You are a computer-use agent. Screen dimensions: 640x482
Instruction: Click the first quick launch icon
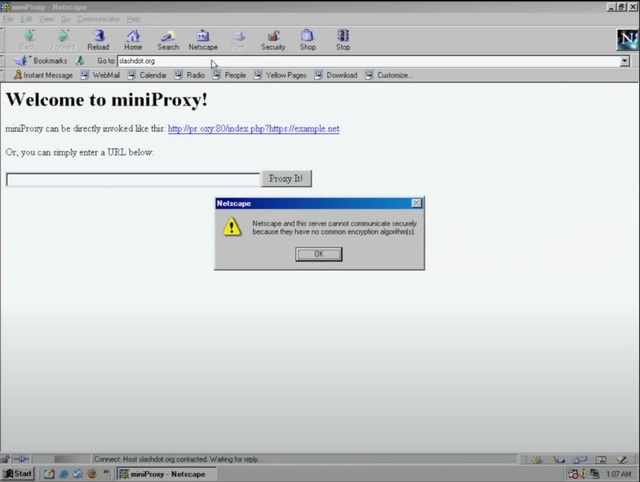point(49,474)
